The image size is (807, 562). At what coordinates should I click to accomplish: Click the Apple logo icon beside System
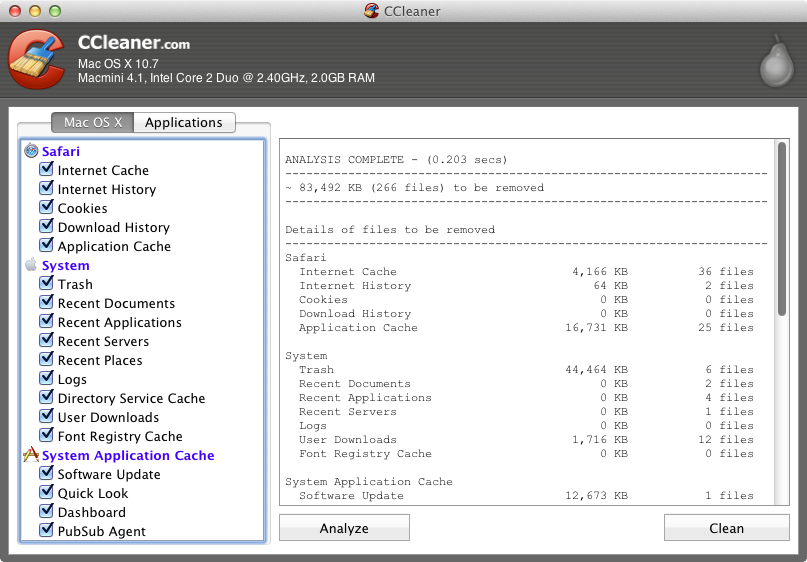coord(31,265)
